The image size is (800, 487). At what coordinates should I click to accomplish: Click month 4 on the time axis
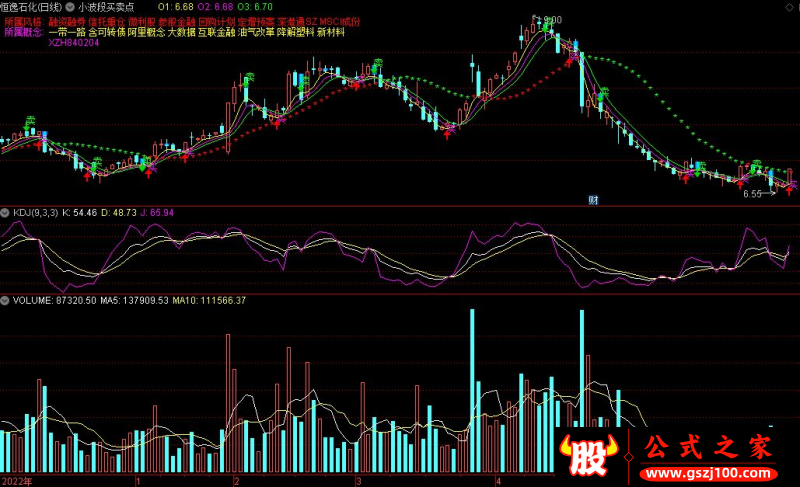498,481
